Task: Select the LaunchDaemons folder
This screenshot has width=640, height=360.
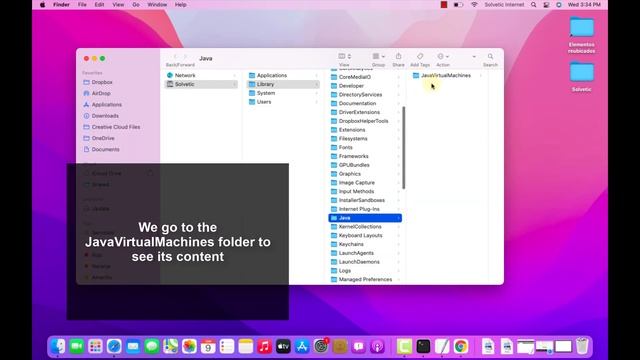Action: 365,262
